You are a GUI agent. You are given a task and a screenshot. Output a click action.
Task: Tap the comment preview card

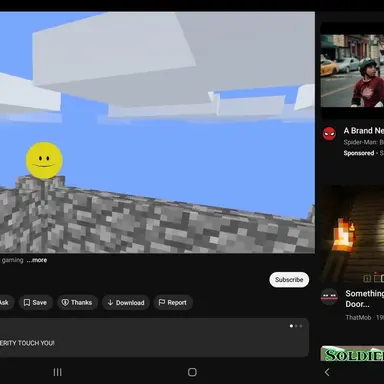tap(154, 338)
